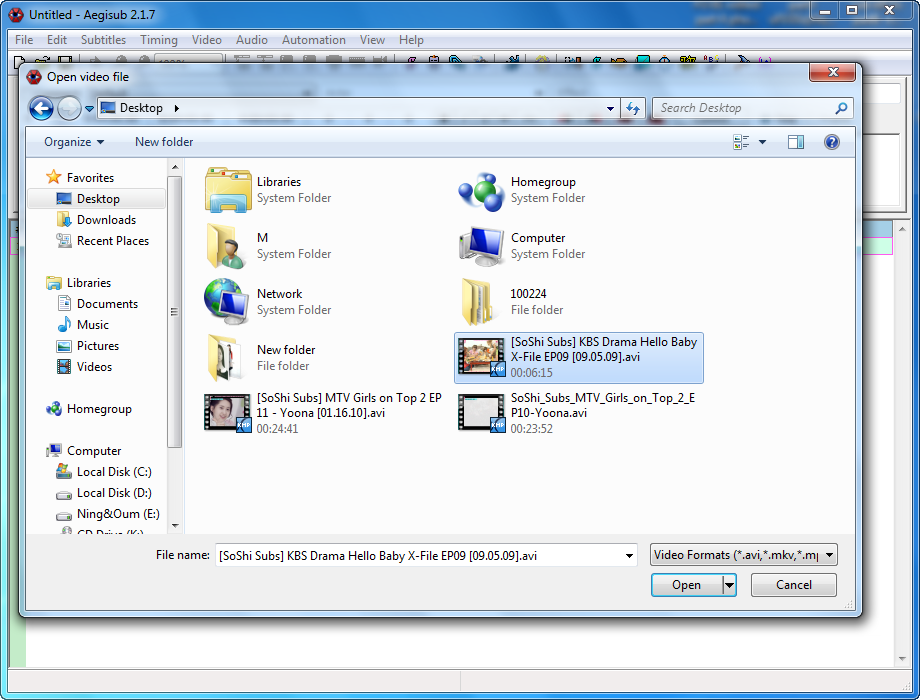This screenshot has height=700, width=920.
Task: Go back with the blue Back arrow
Action: click(41, 109)
